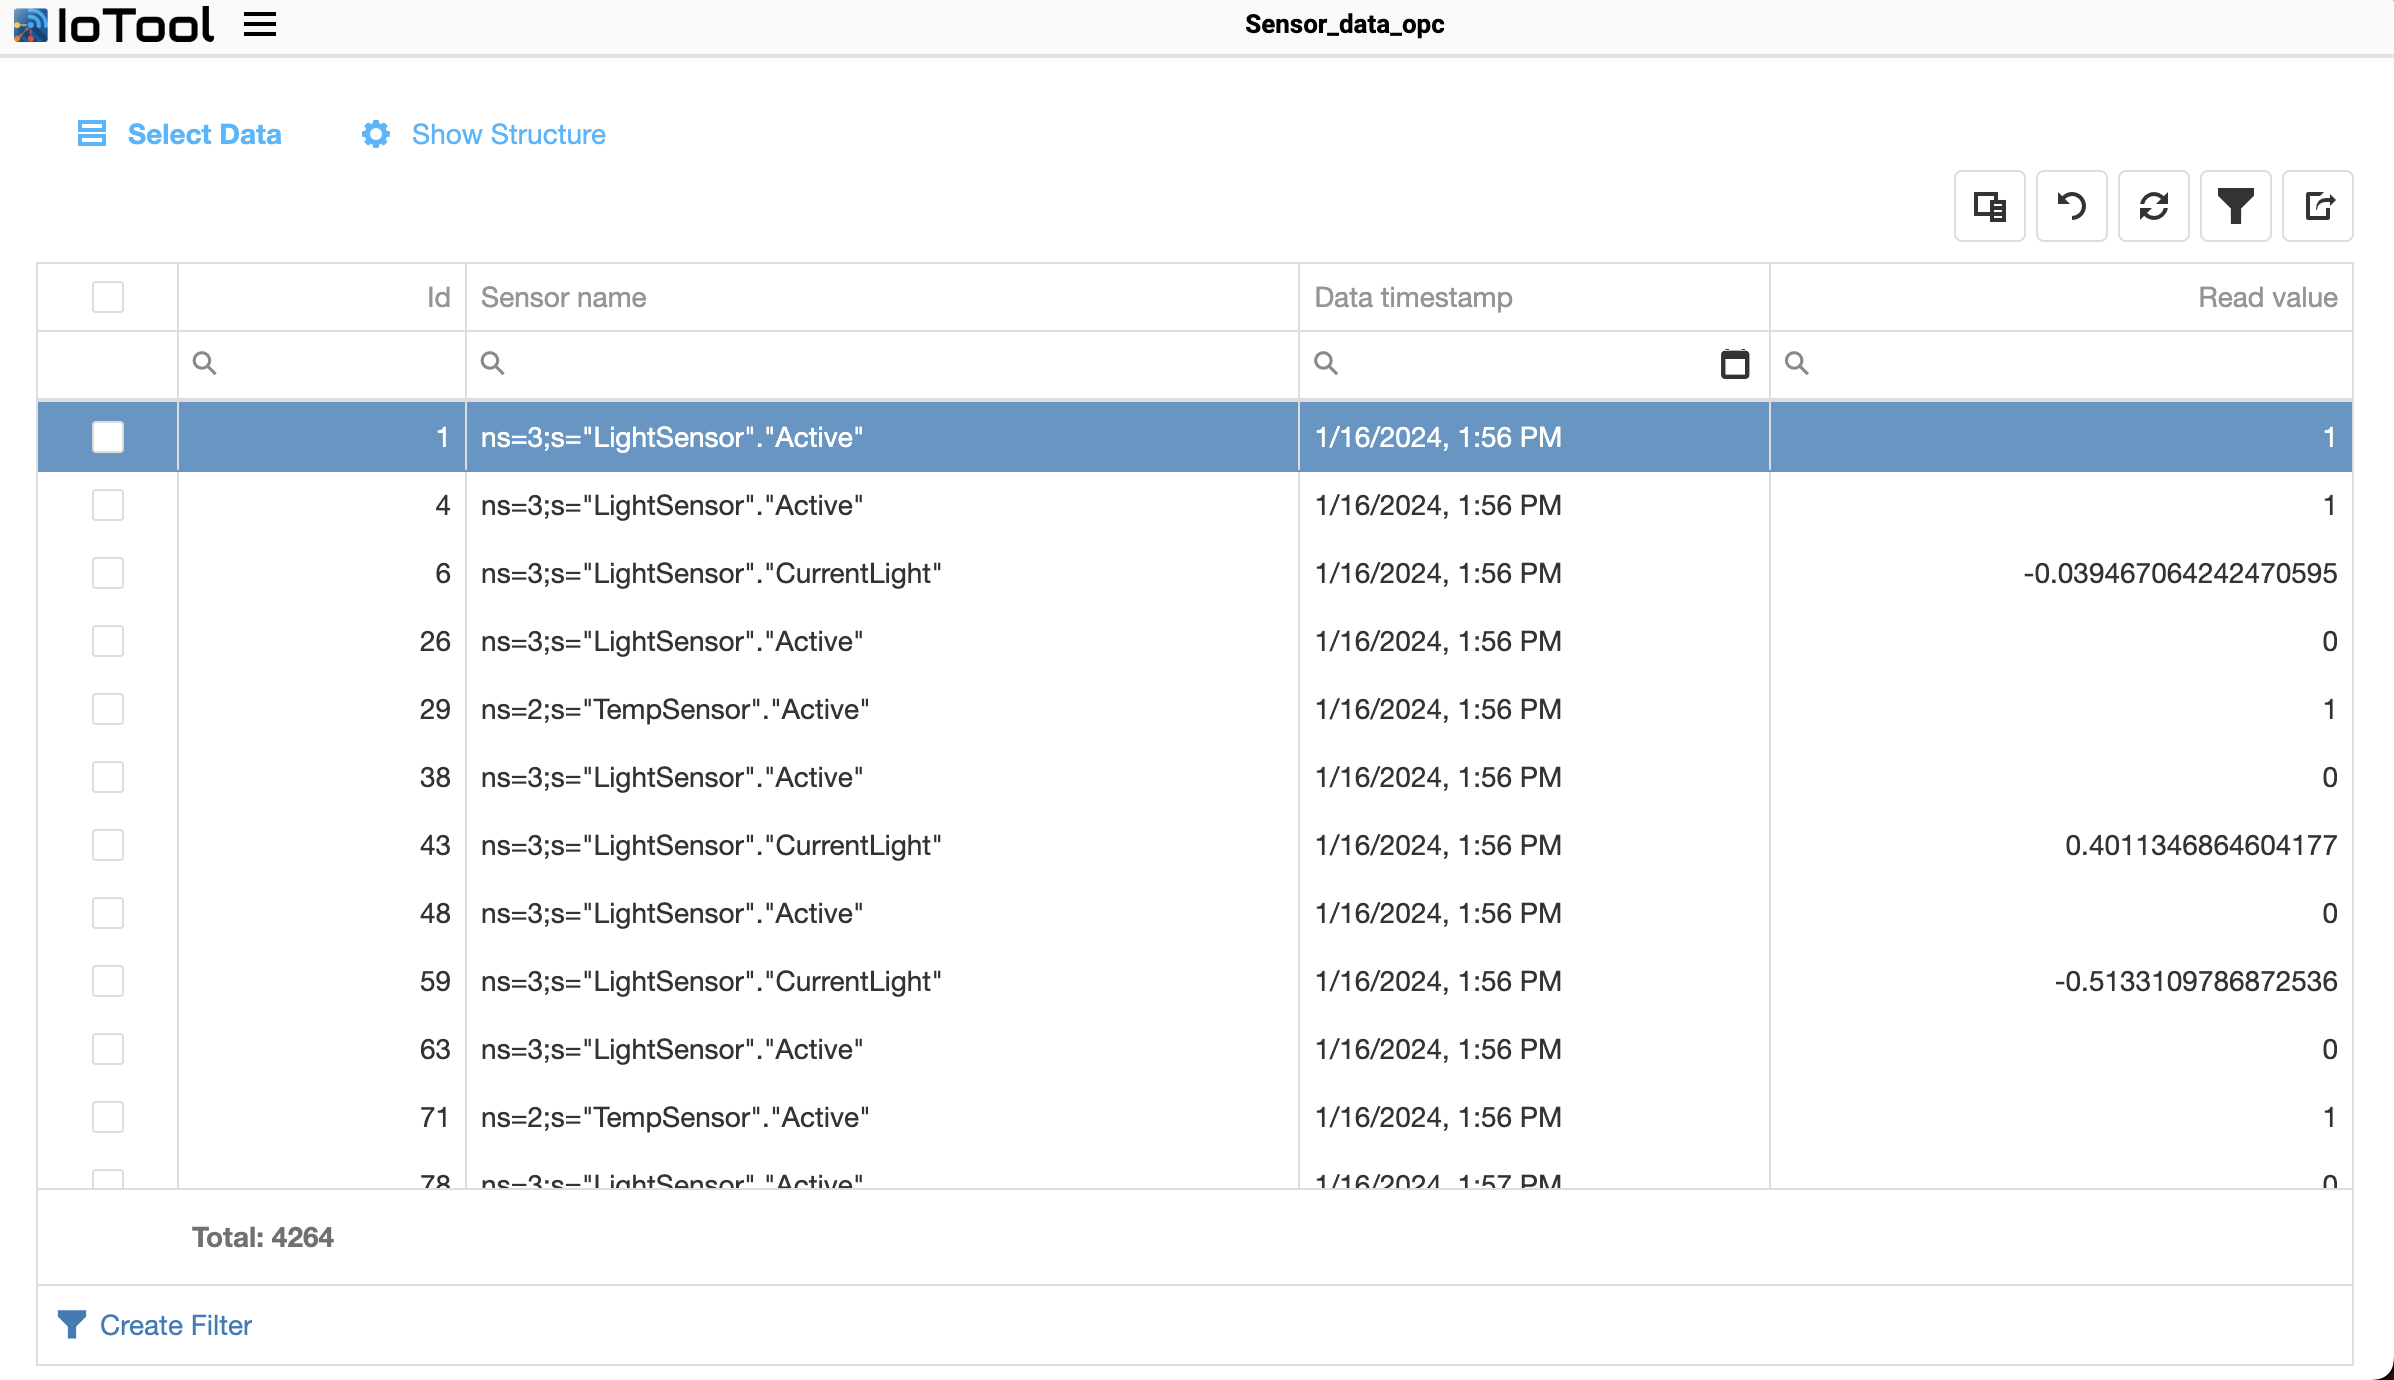Screen dimensions: 2394x1380
Task: Sort by the Data timestamp column header
Action: (x=1534, y=297)
